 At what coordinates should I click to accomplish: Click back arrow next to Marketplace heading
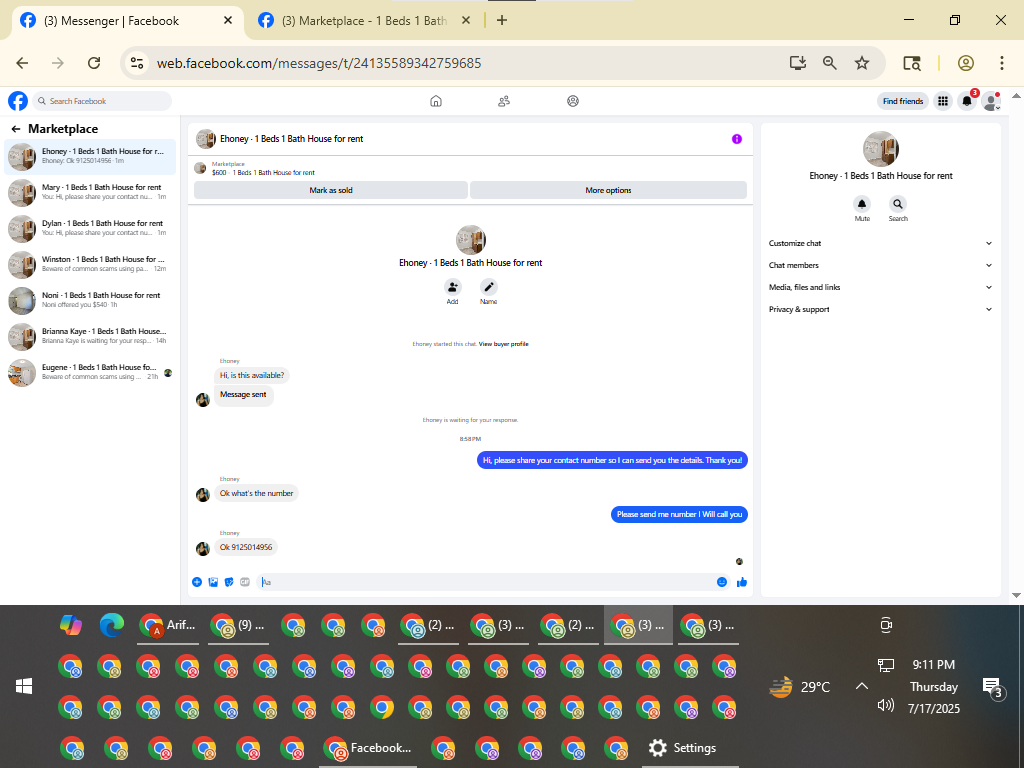(16, 129)
